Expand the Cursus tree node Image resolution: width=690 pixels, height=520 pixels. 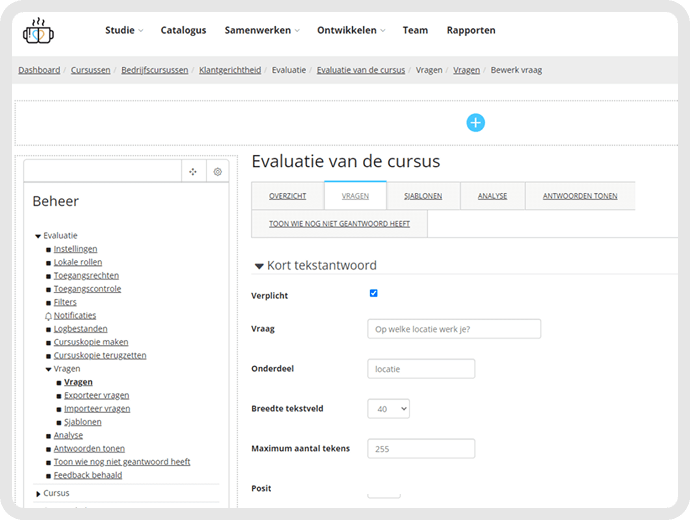pos(38,494)
